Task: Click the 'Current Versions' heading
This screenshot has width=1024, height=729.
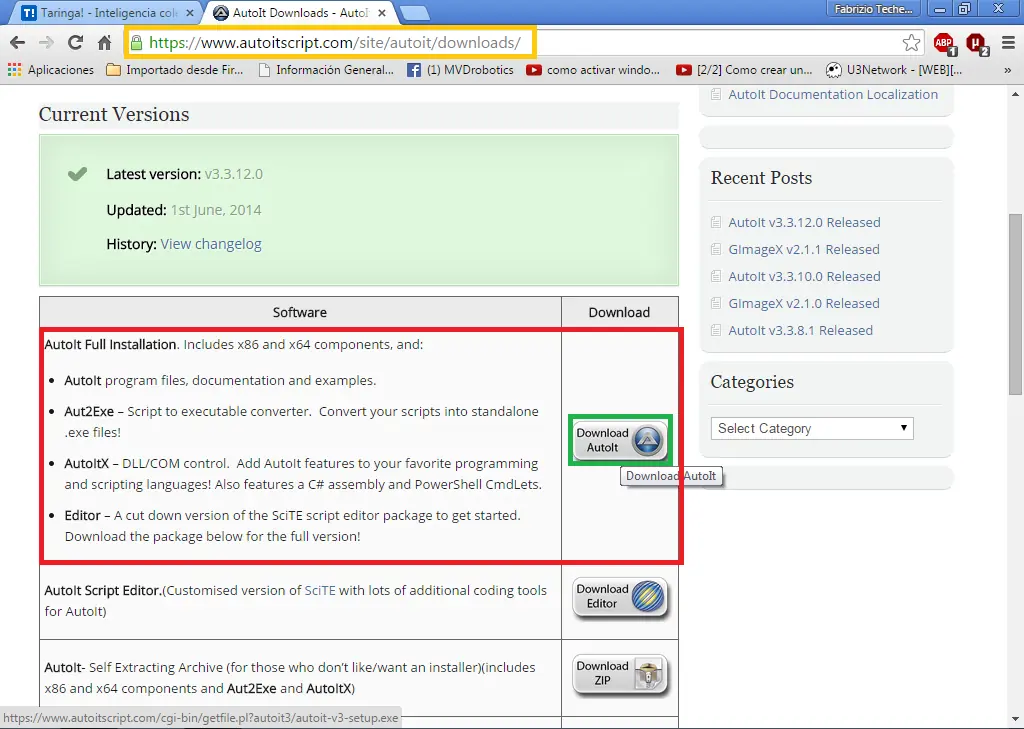Action: 114,114
